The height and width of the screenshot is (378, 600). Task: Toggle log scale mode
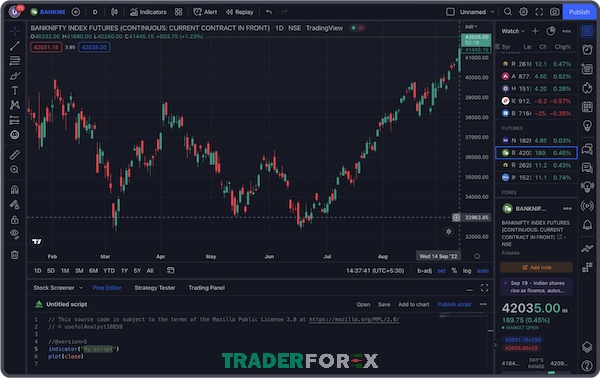(x=467, y=270)
